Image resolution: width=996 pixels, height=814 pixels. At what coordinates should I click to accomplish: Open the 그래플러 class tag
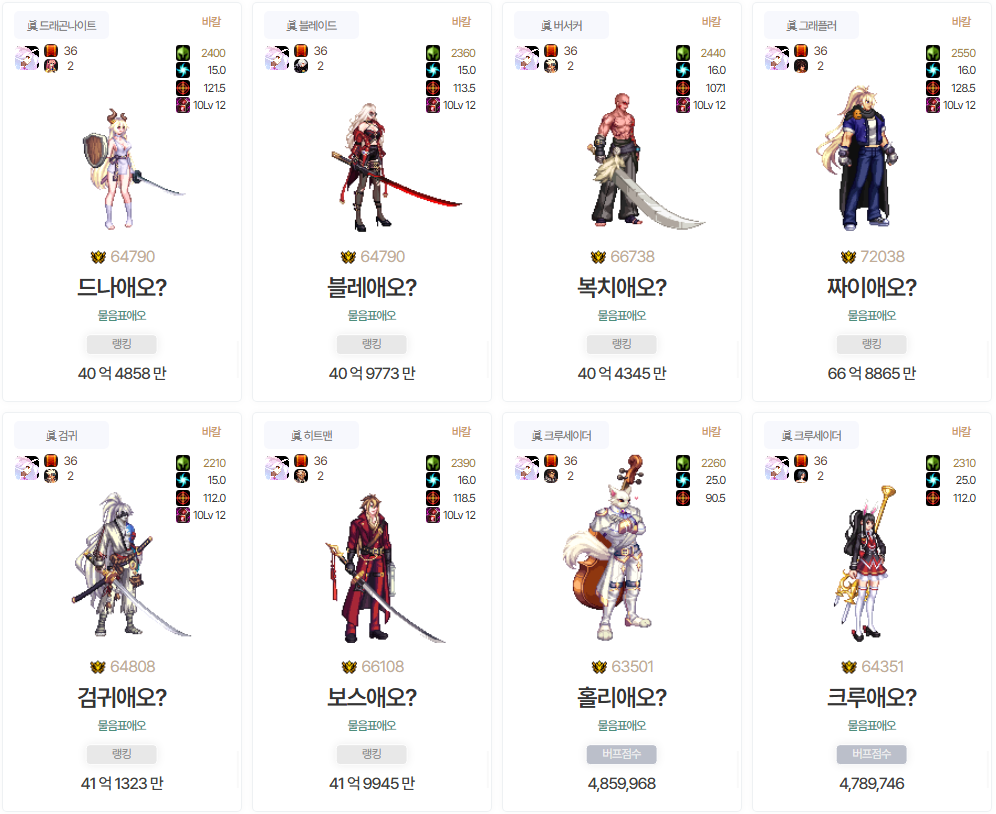(811, 25)
